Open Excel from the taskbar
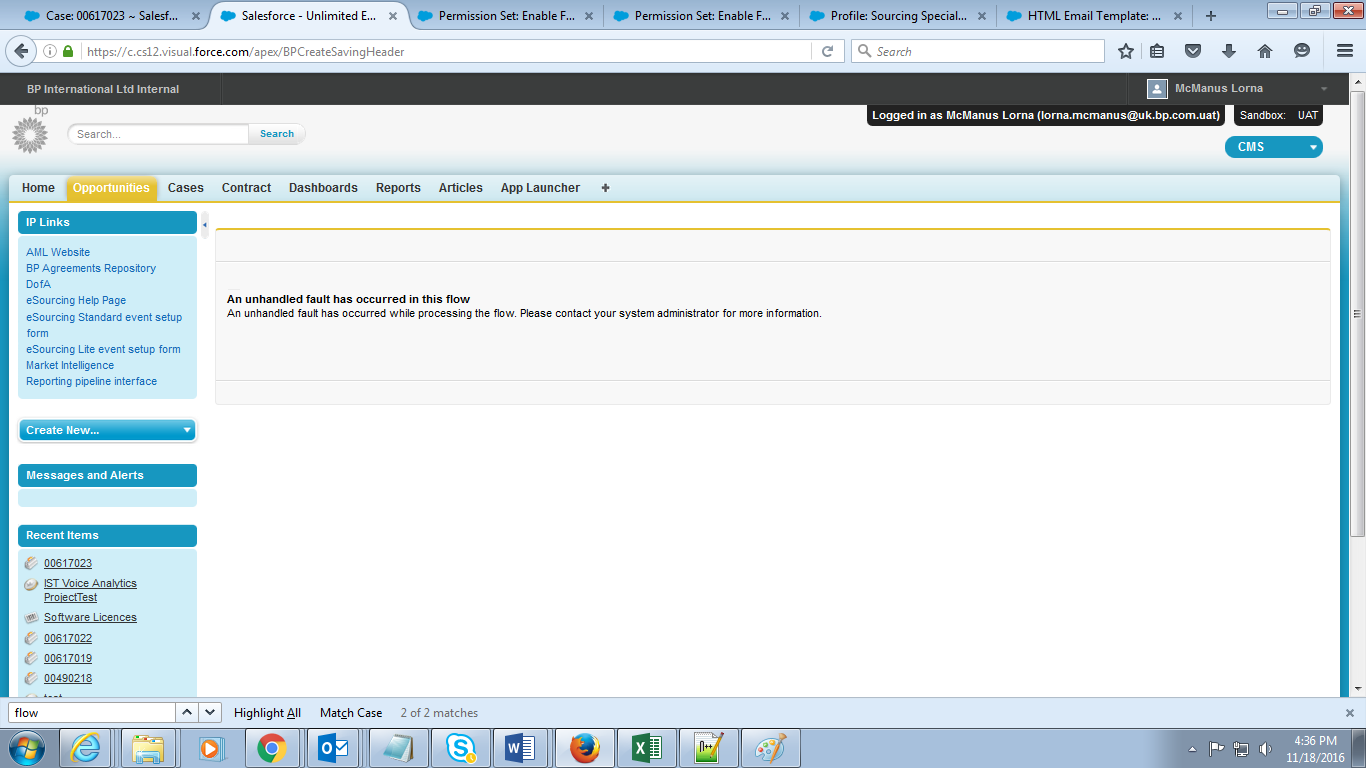 pos(646,748)
